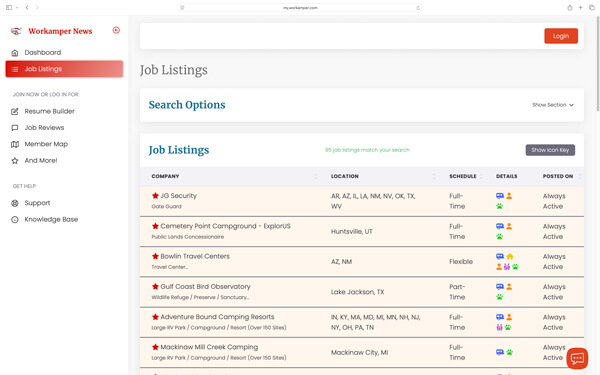The height and width of the screenshot is (375, 600).
Task: Click the blue RV icon in JG Security row
Action: tap(500, 196)
